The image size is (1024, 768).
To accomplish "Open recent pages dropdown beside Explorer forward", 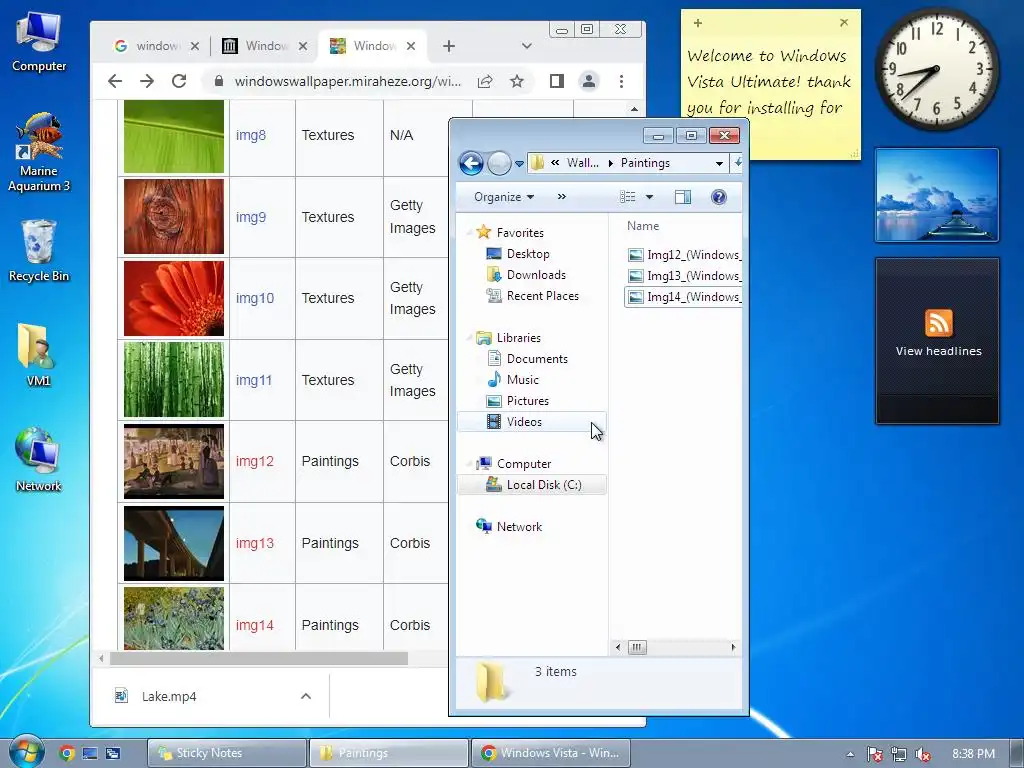I will point(519,164).
